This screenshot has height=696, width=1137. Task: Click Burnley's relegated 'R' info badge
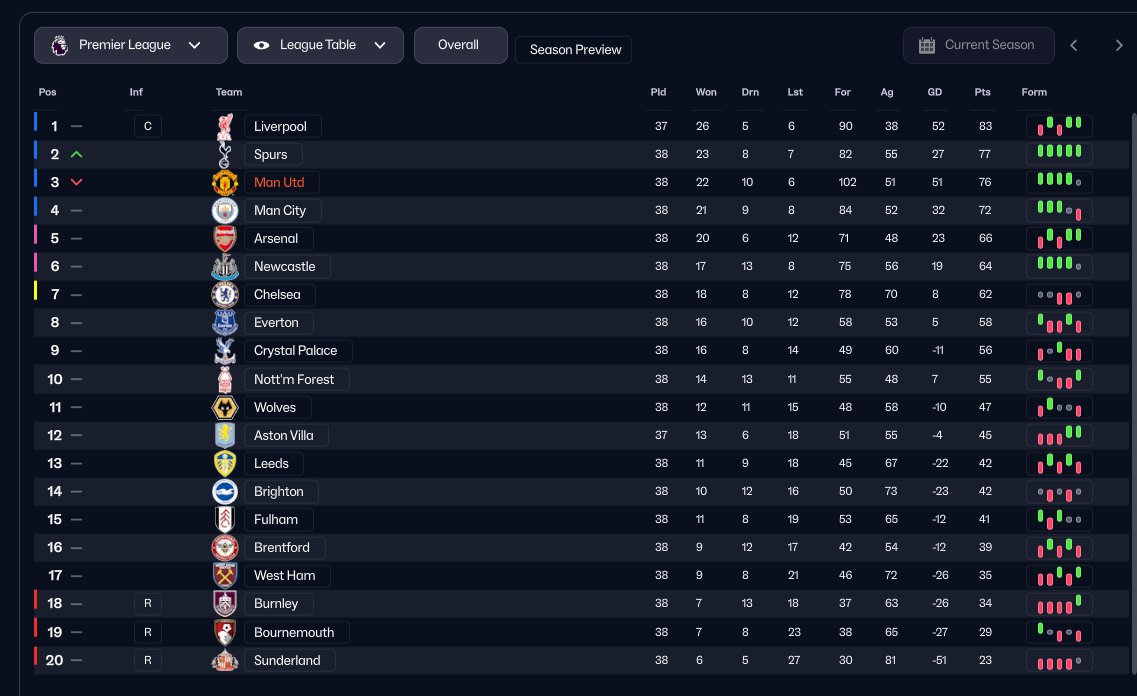[147, 604]
